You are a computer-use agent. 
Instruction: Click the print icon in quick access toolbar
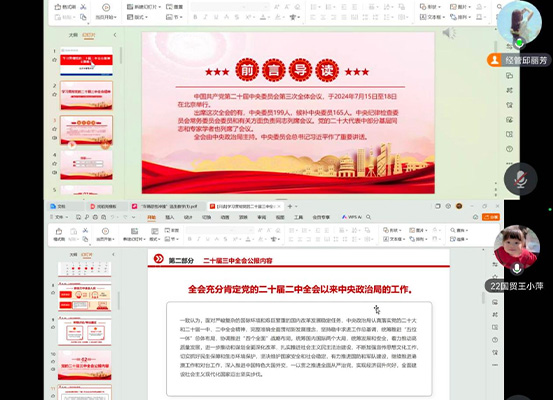(x=95, y=217)
